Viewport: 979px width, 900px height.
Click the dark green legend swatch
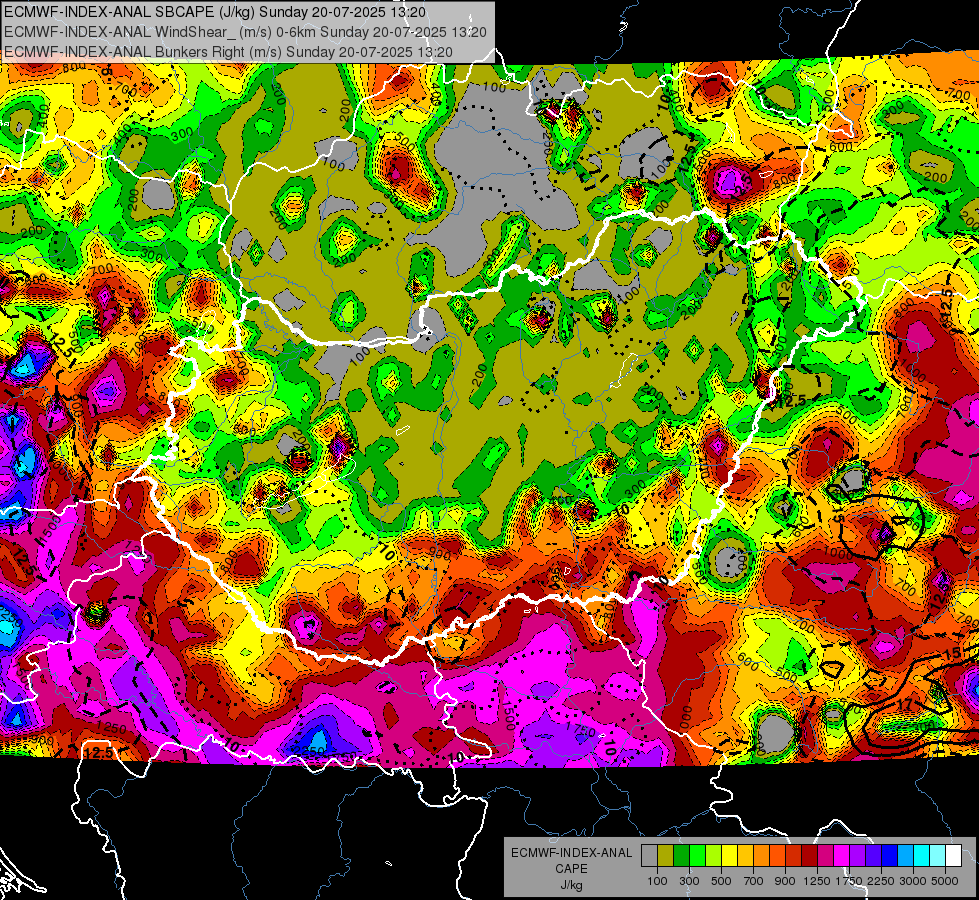[x=681, y=856]
